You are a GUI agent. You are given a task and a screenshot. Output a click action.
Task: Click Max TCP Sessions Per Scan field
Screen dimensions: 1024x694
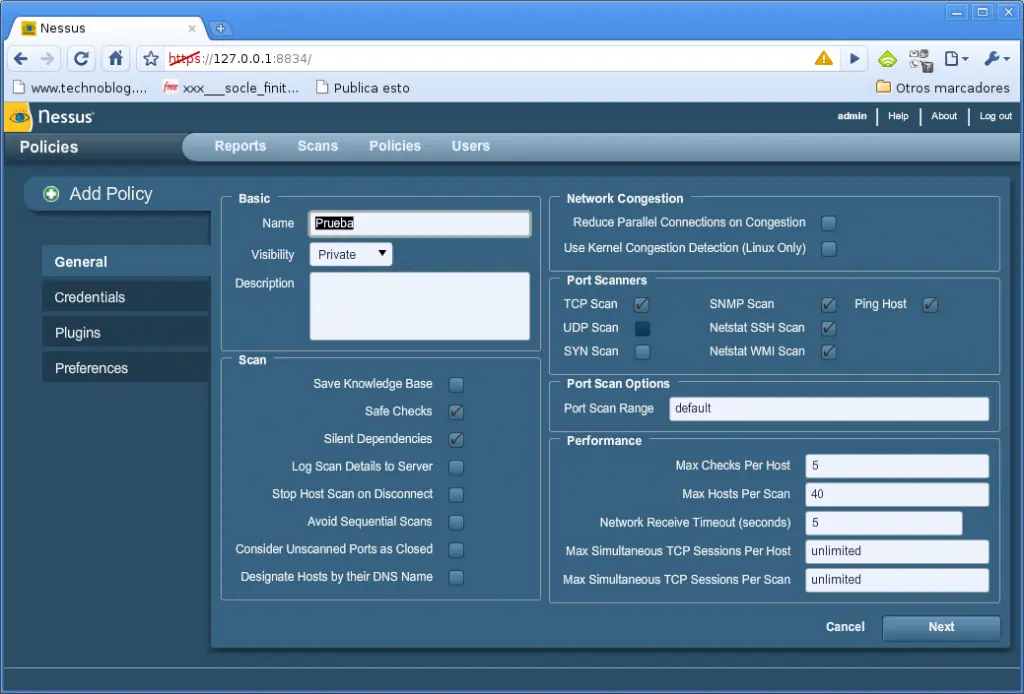(897, 580)
